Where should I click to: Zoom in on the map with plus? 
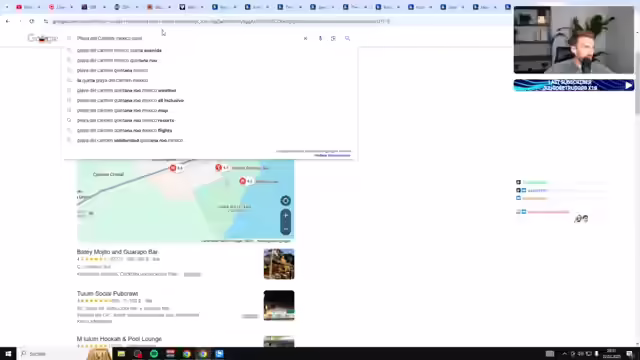[x=286, y=216]
